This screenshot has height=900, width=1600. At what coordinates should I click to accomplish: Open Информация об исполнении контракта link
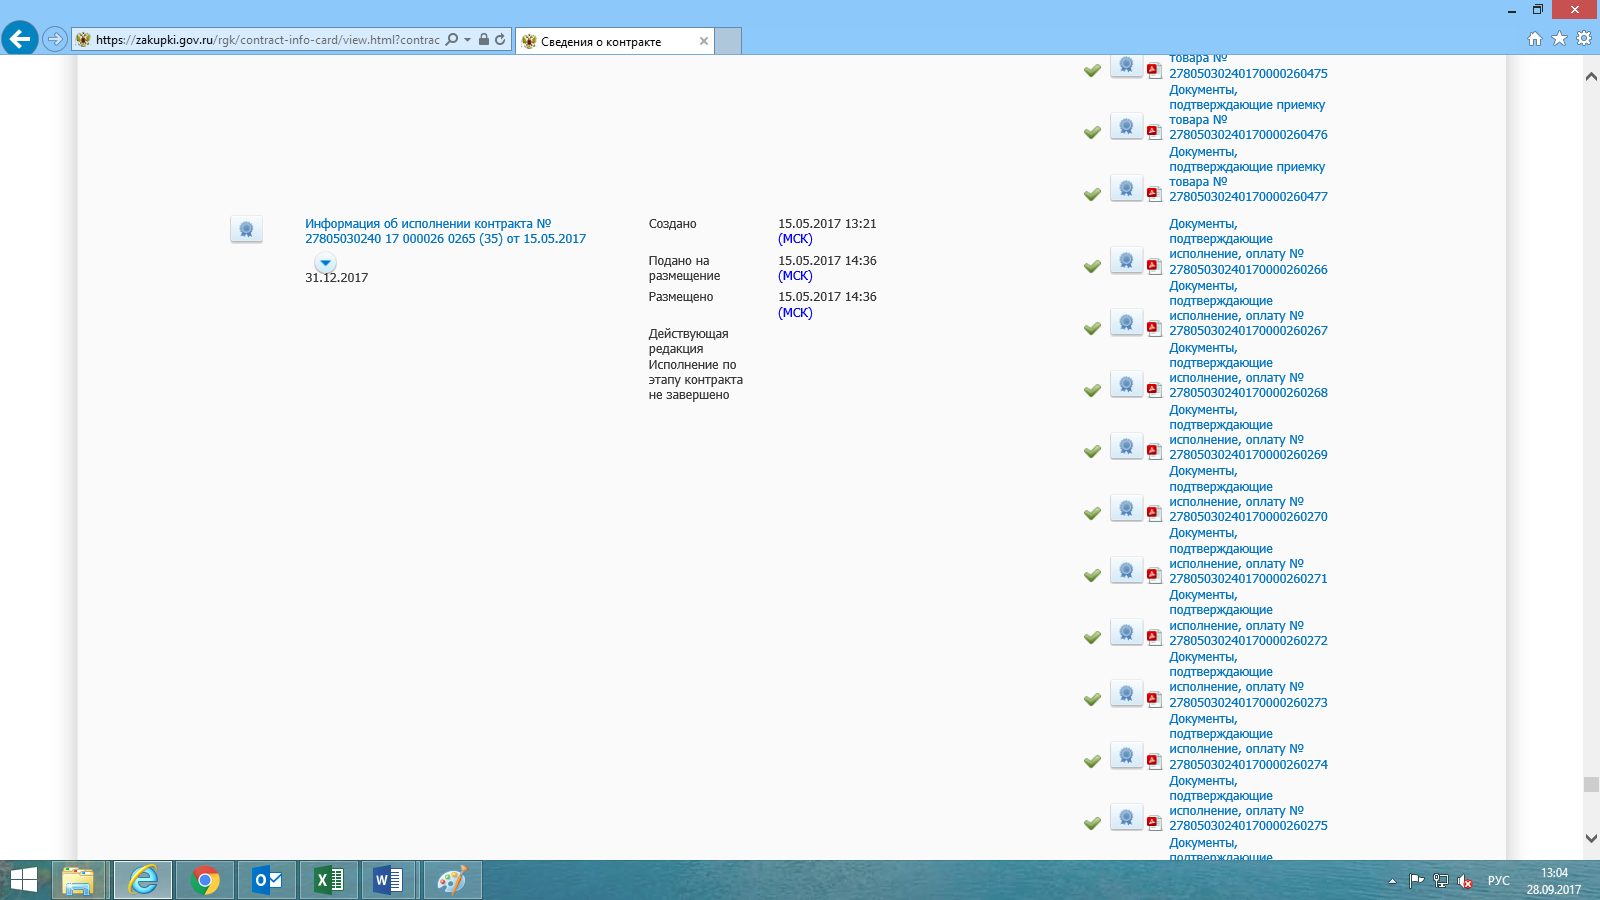pos(445,231)
